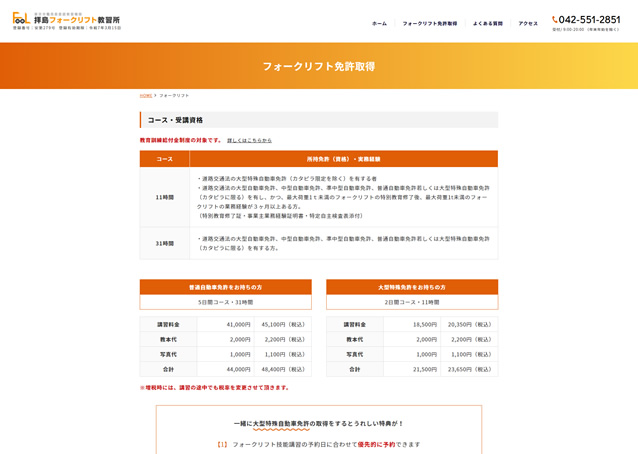Open the ホーム menu item
The image size is (638, 454).
379,24
